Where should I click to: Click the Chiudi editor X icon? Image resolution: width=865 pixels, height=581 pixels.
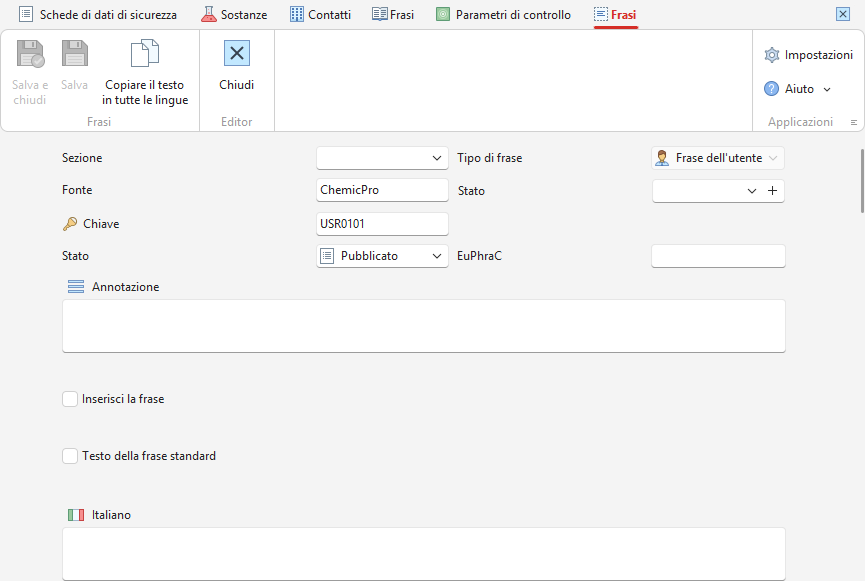pos(237,54)
